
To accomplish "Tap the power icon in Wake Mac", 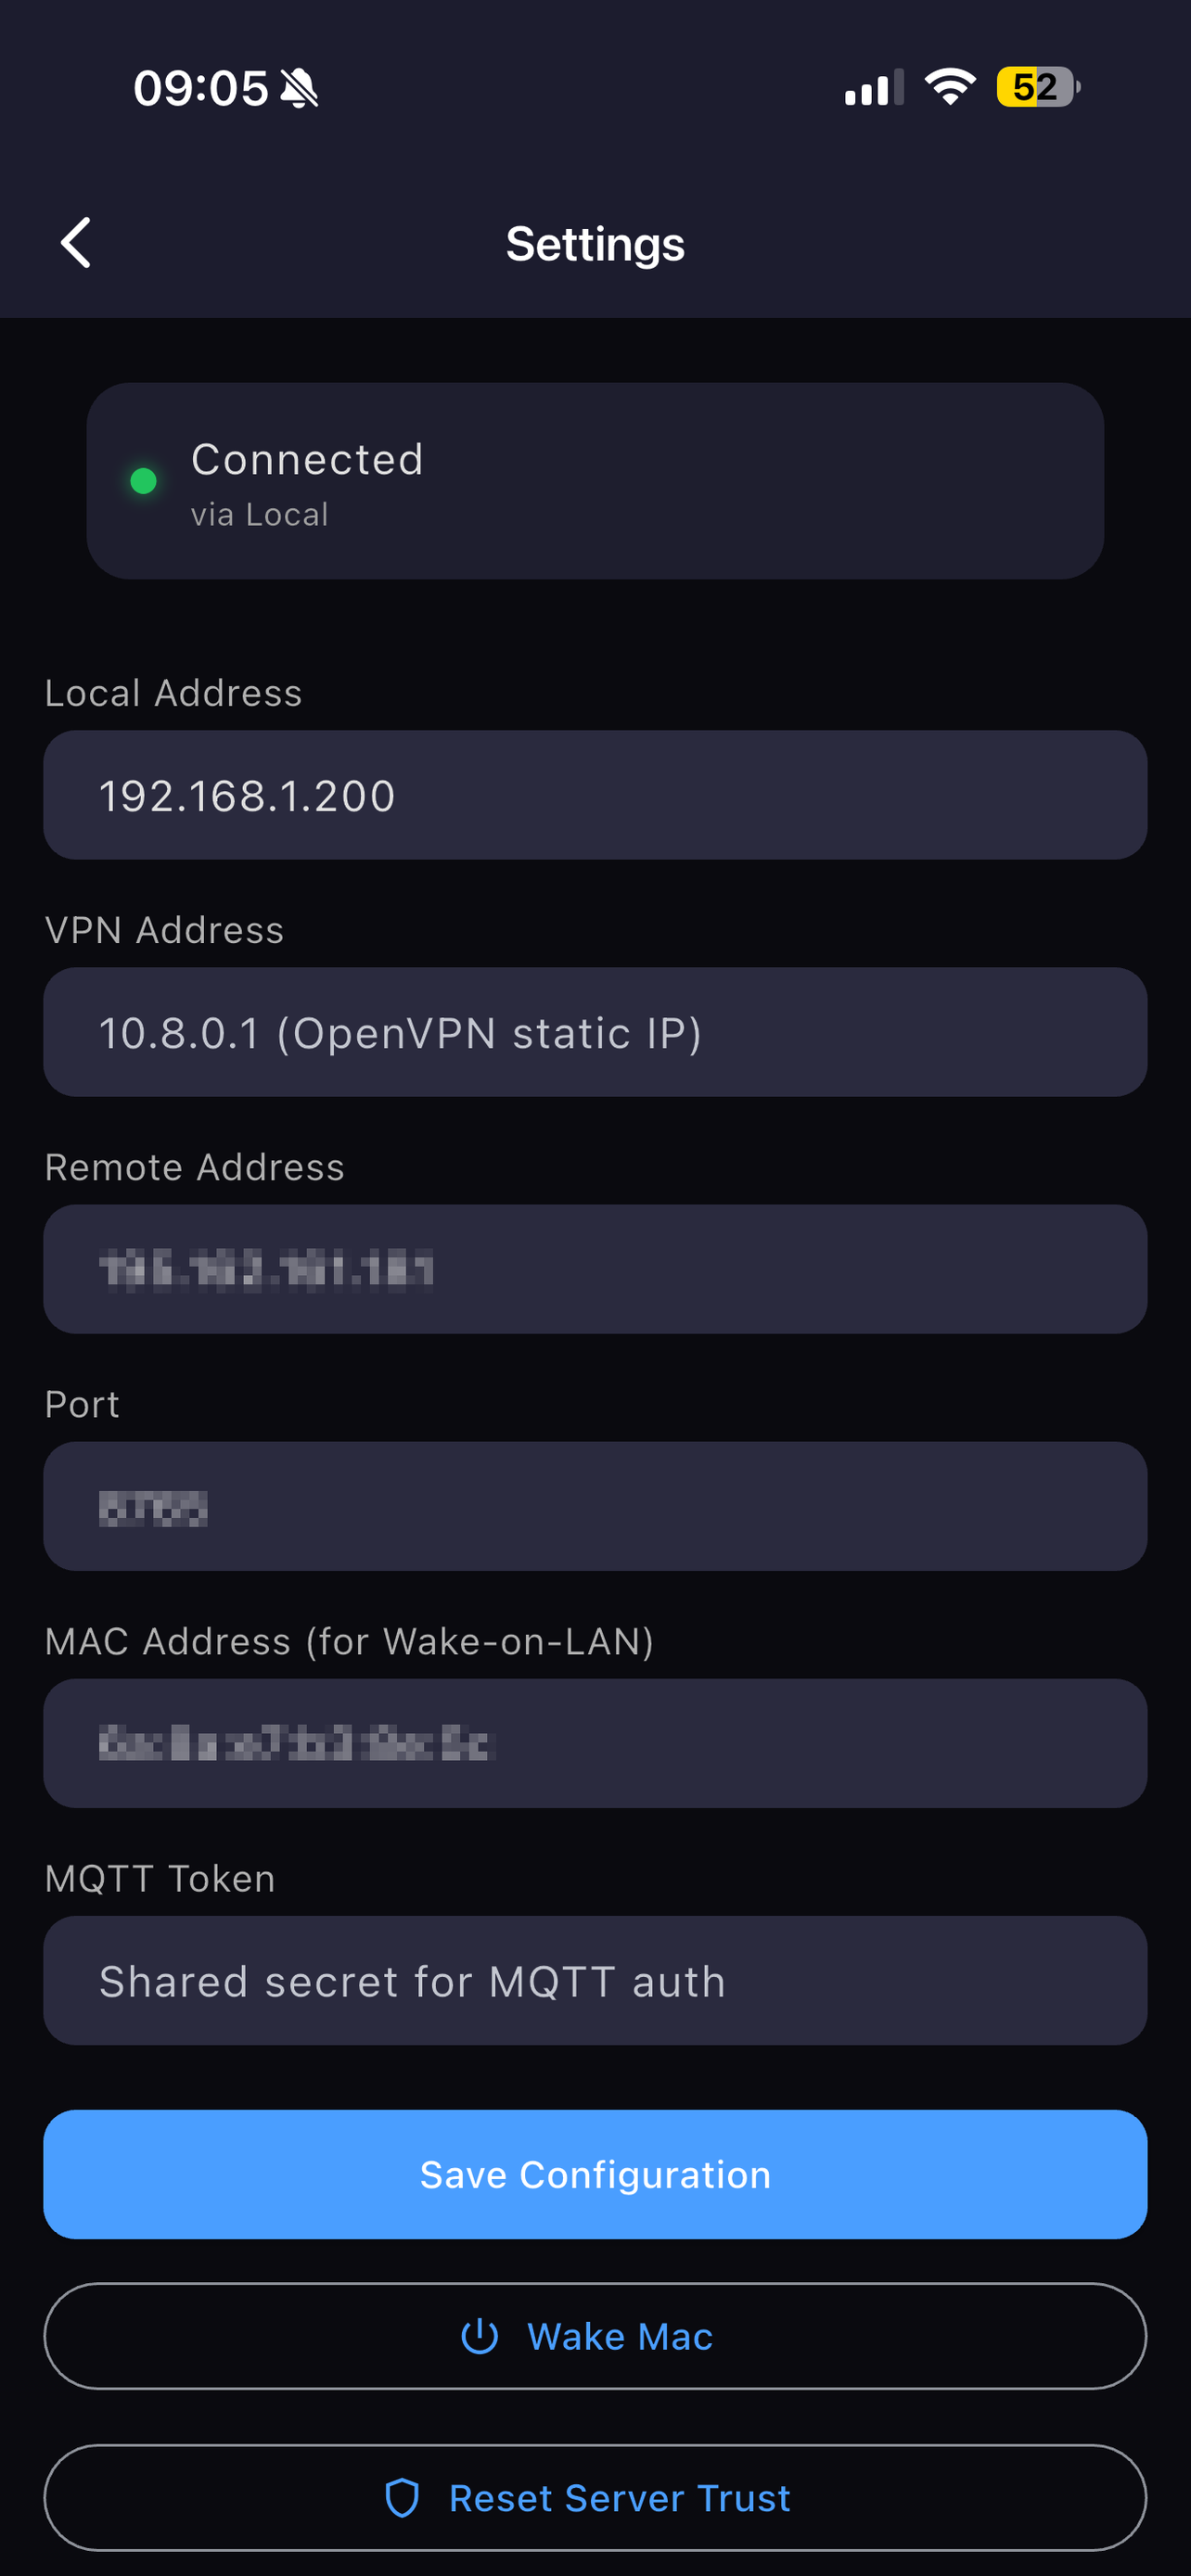I will tap(479, 2336).
